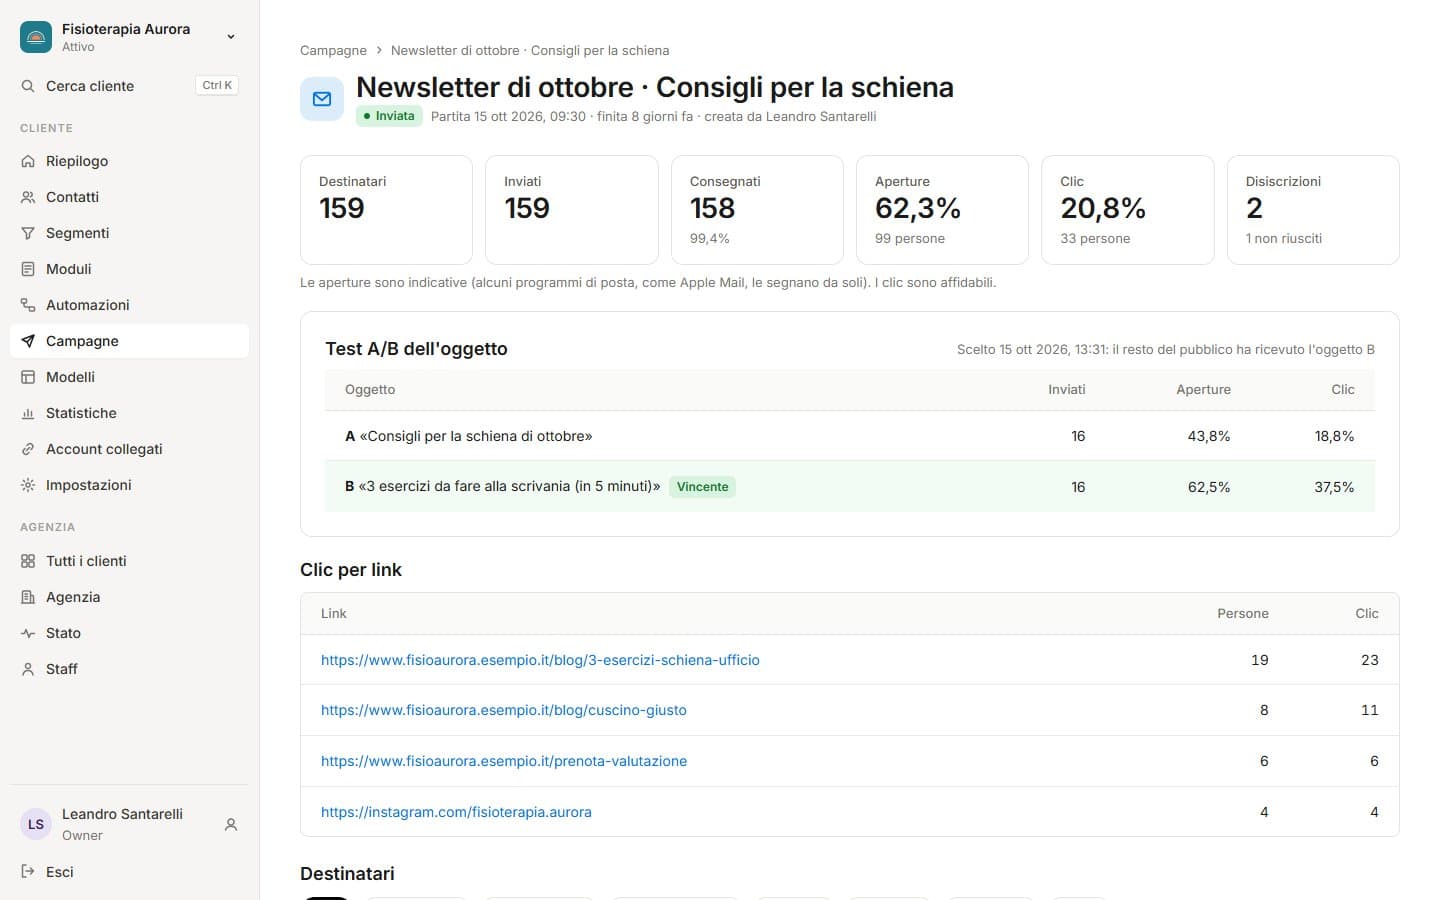This screenshot has width=1440, height=900.
Task: Click subject B «3 esercizi da fare alla scrivania»
Action: tap(503, 487)
